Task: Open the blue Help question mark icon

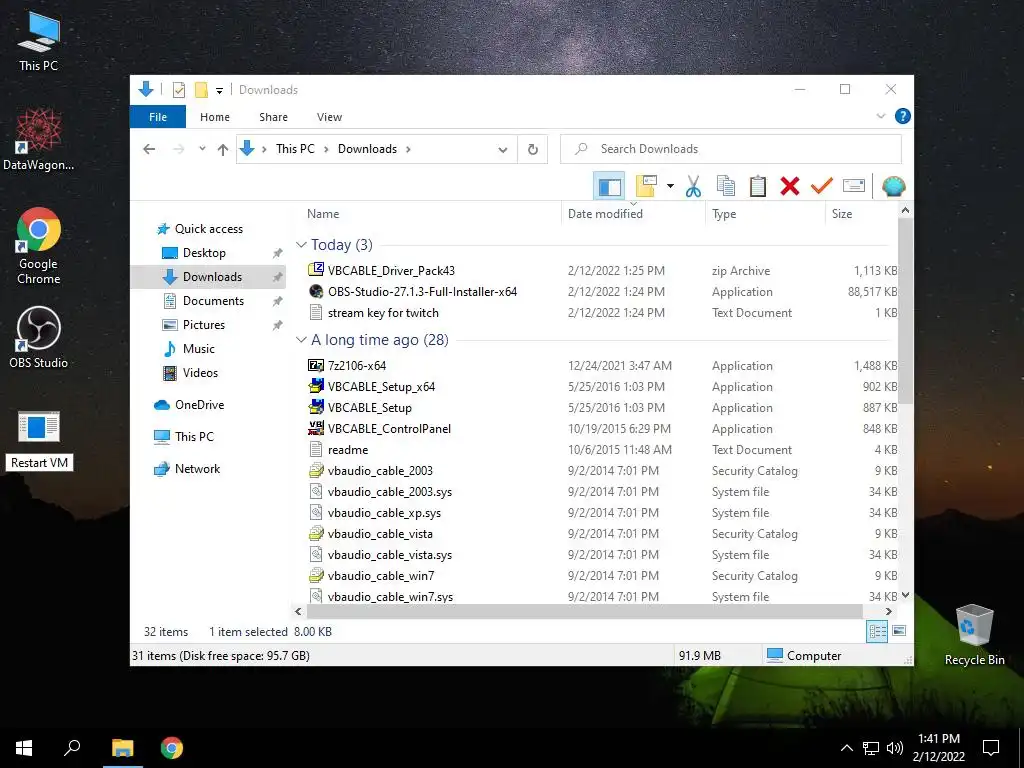Action: pyautogui.click(x=903, y=116)
